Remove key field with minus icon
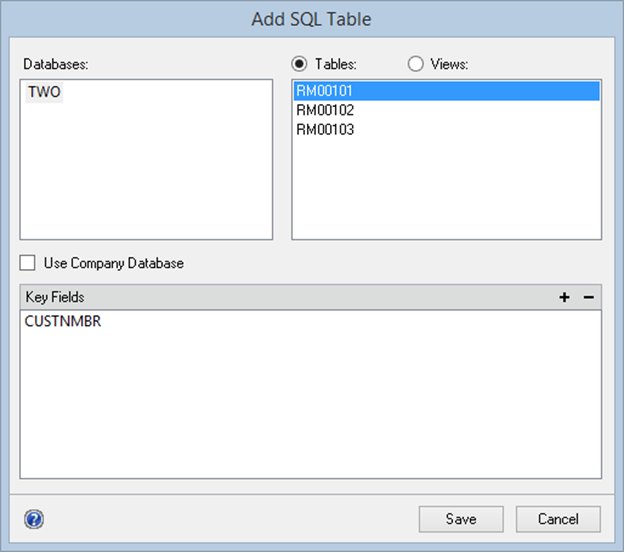 click(589, 297)
